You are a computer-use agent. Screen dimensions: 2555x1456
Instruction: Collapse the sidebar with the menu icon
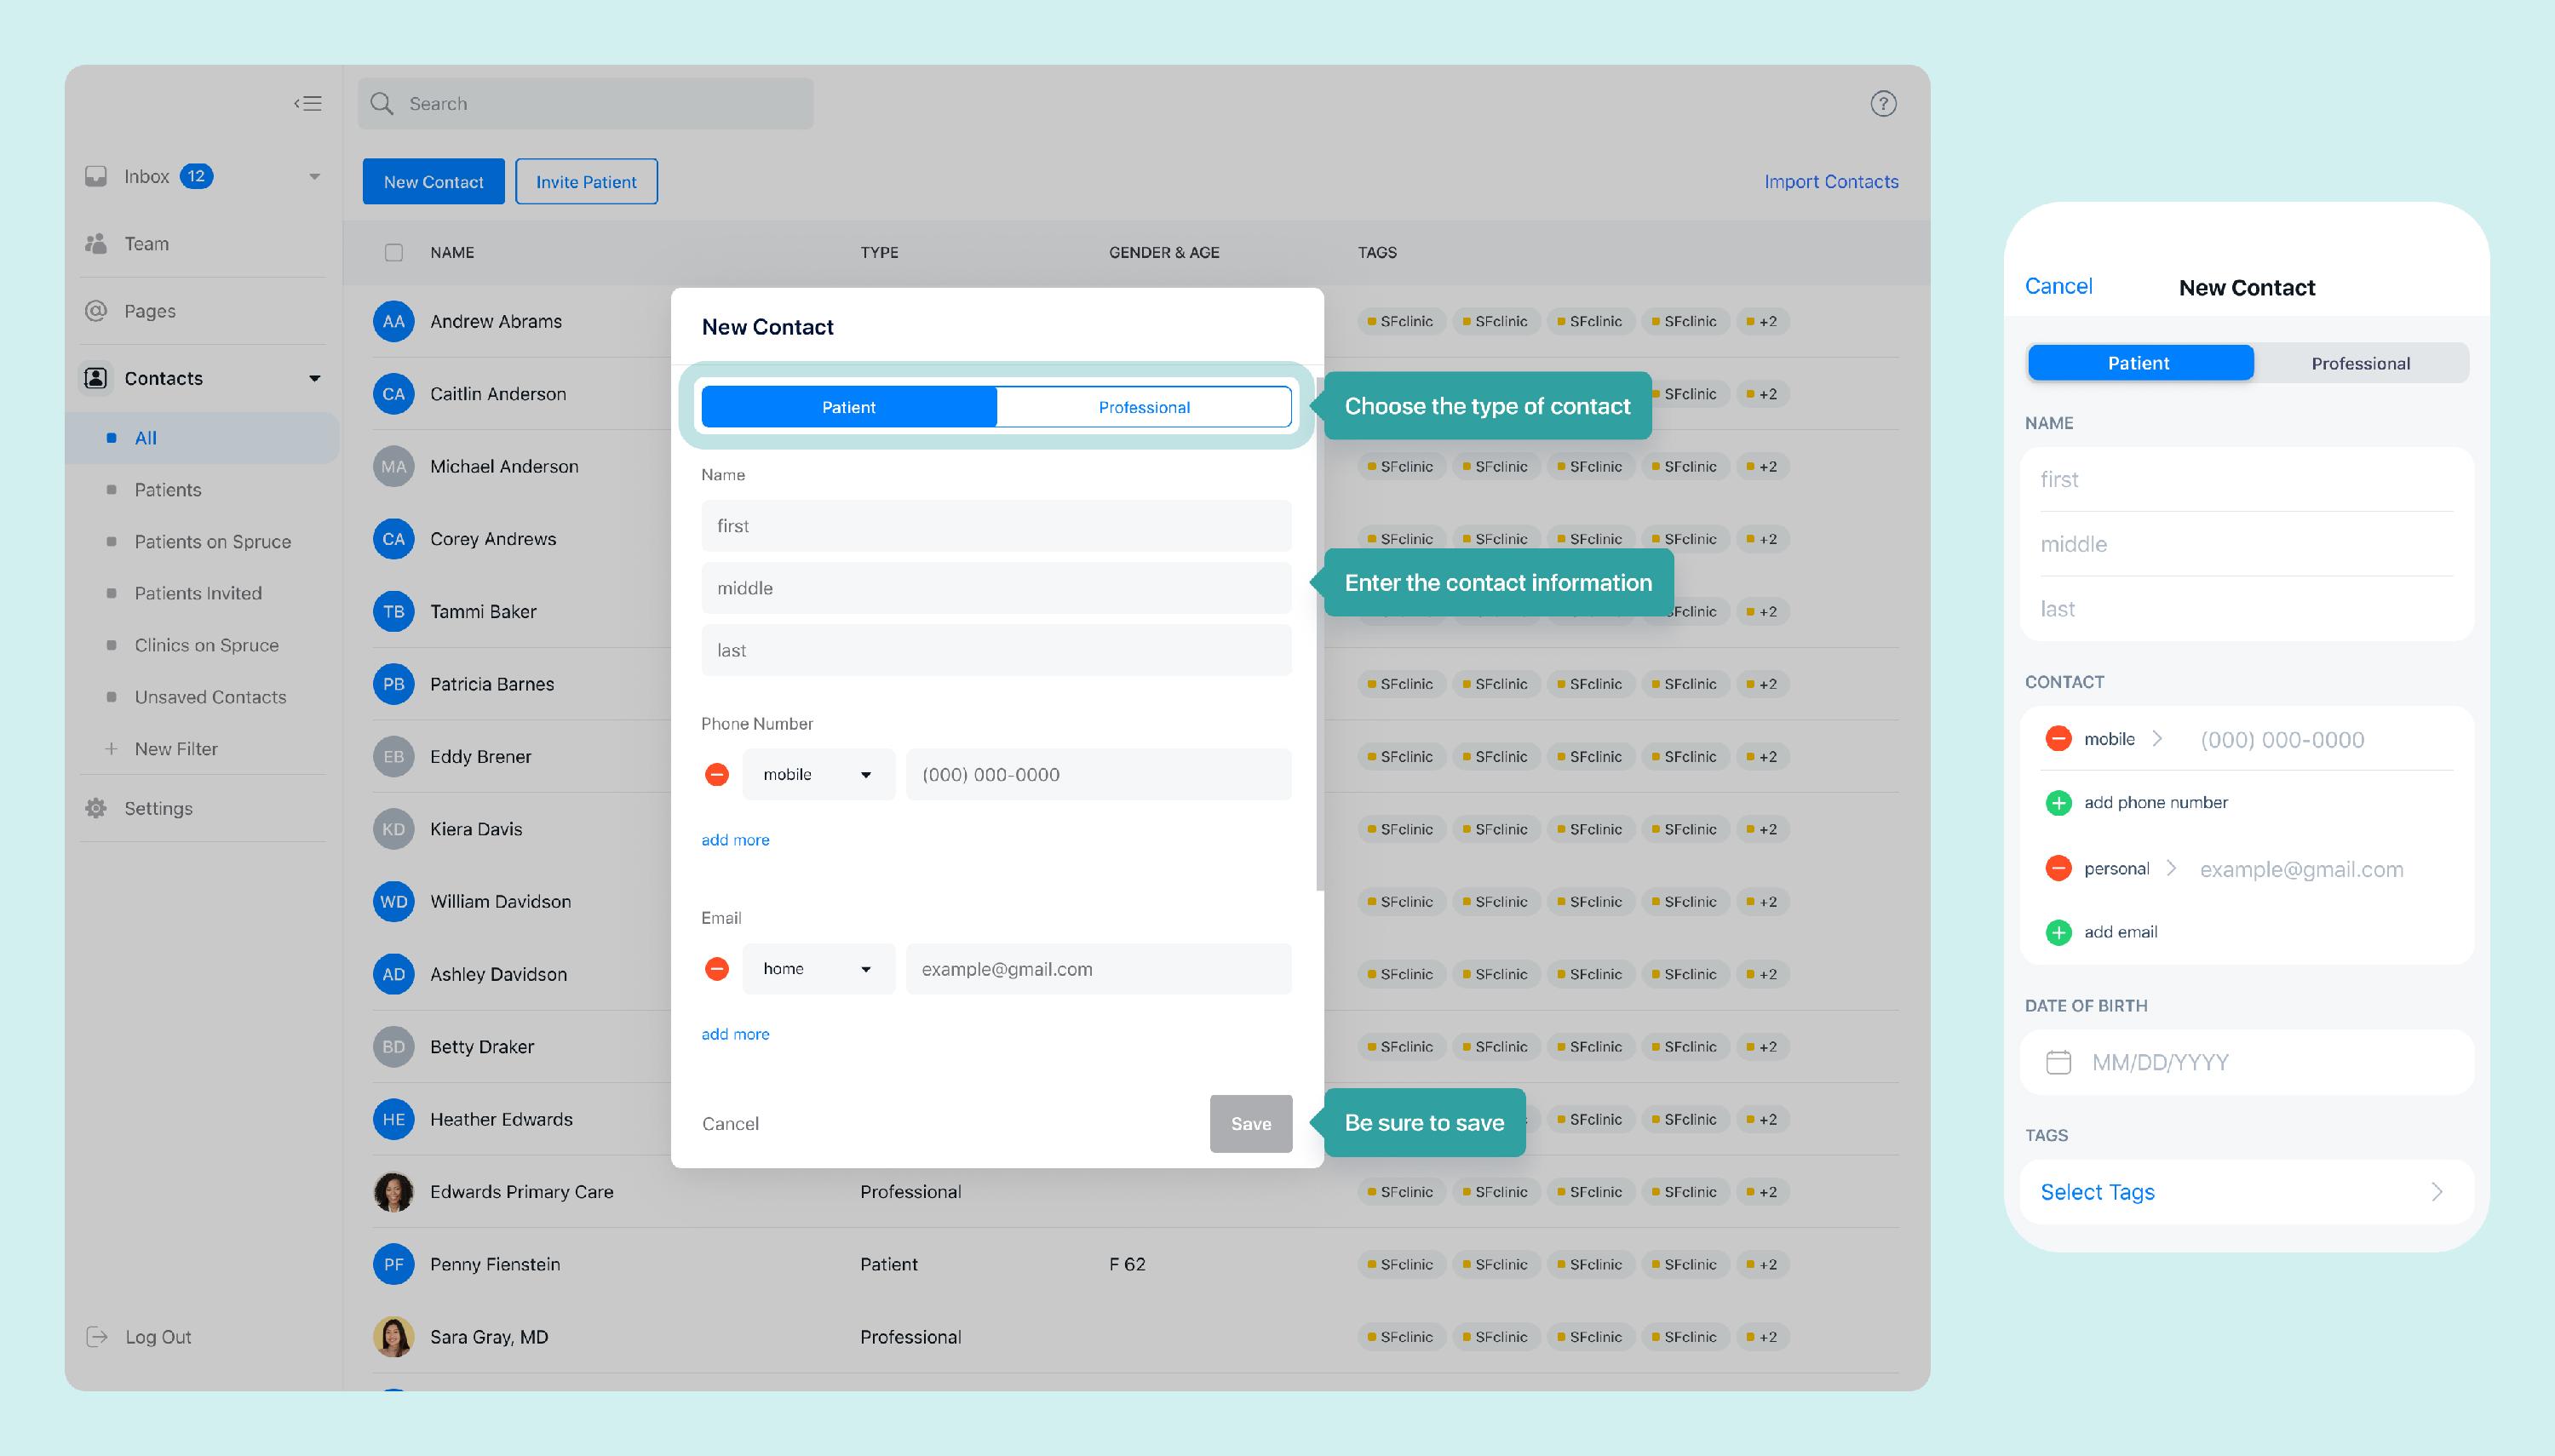click(308, 103)
